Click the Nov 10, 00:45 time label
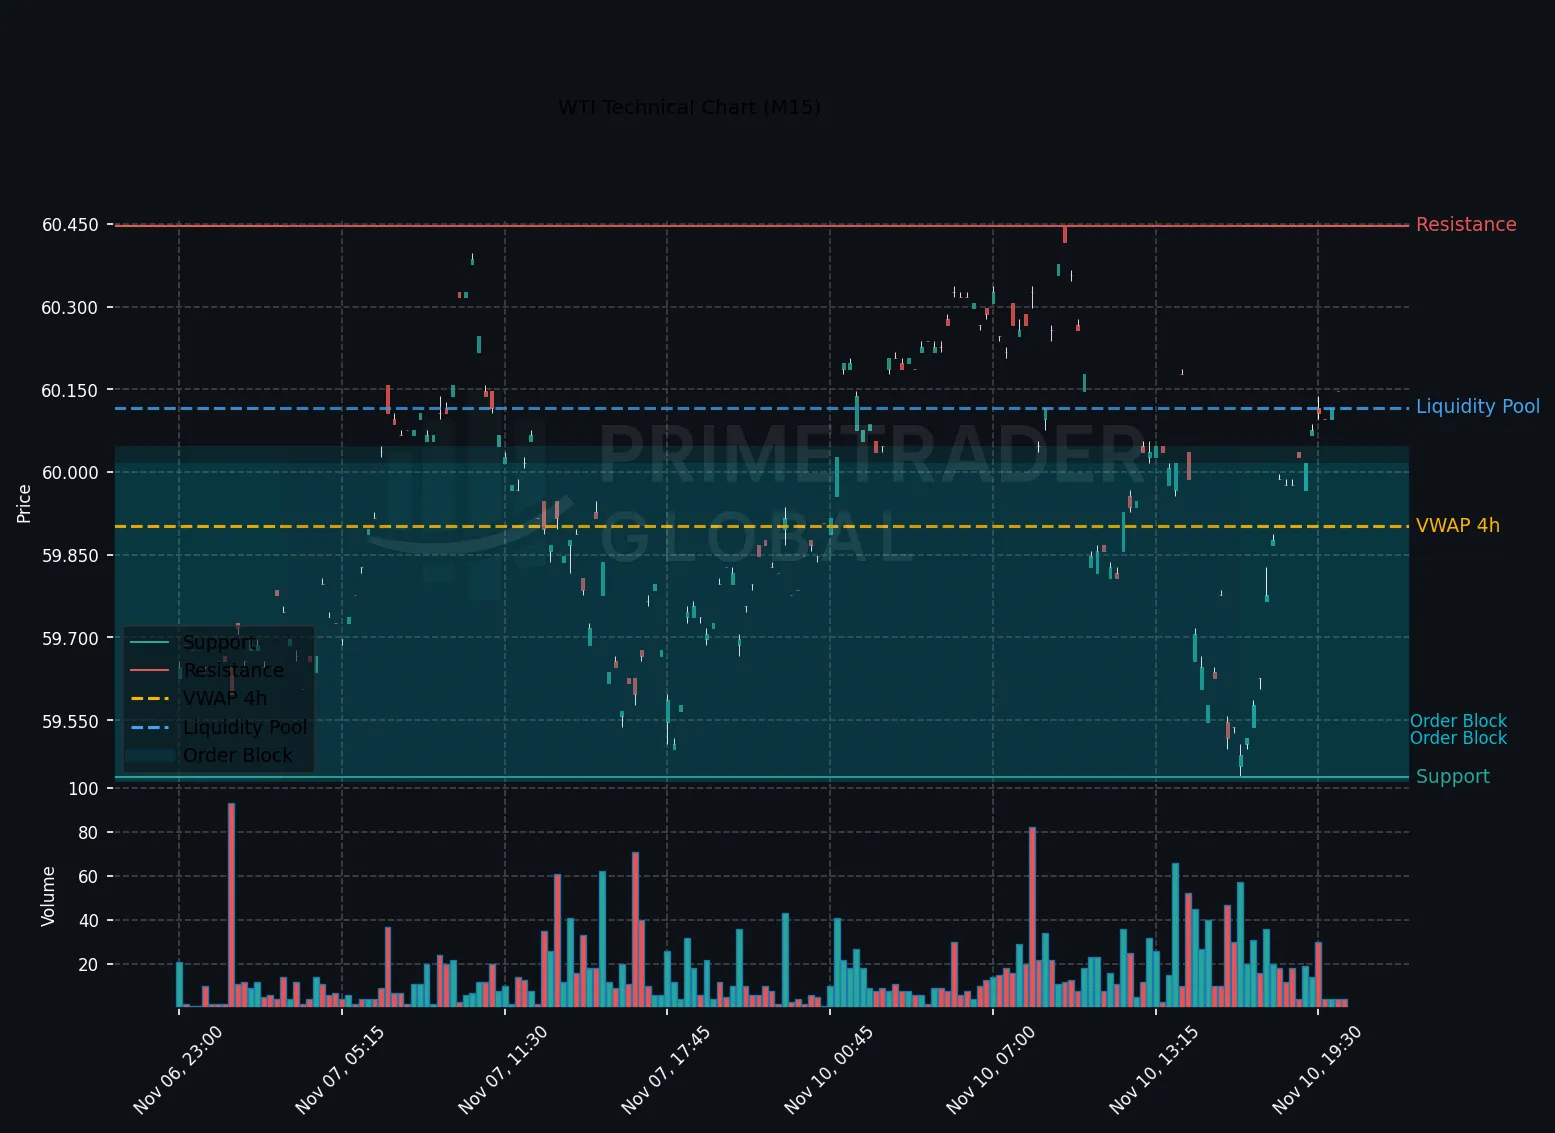This screenshot has height=1133, width=1555. click(830, 1070)
